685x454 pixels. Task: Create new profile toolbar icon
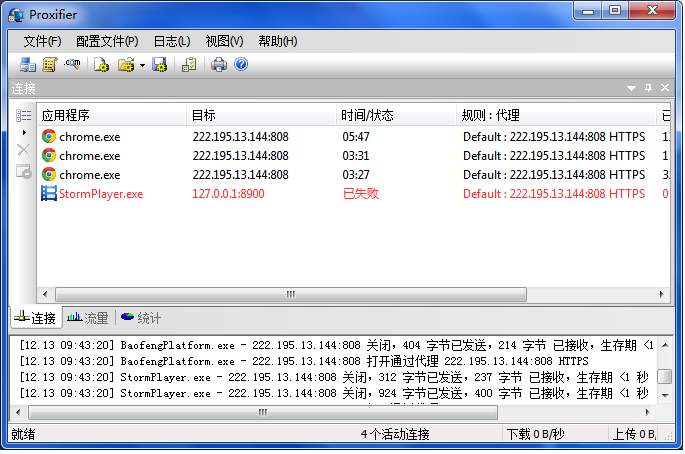click(101, 65)
